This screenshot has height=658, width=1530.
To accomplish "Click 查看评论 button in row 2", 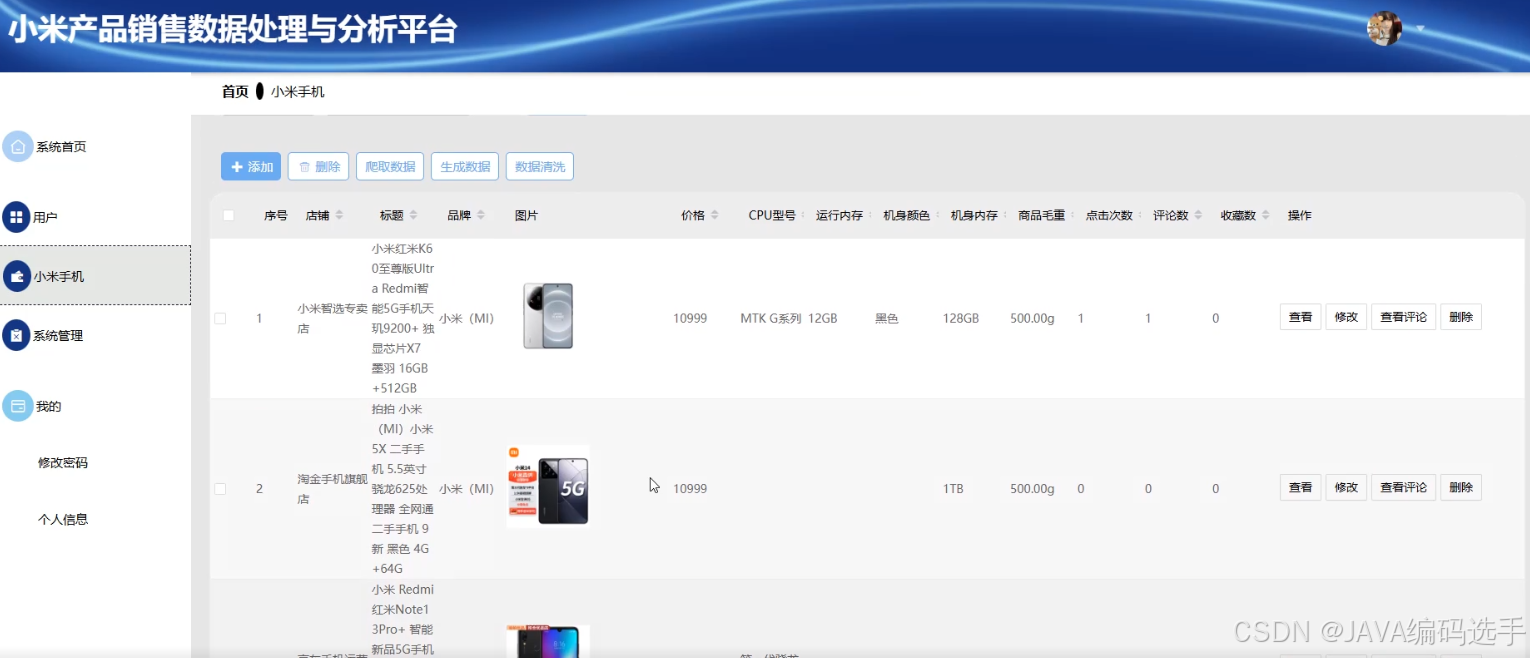I will (x=1403, y=487).
